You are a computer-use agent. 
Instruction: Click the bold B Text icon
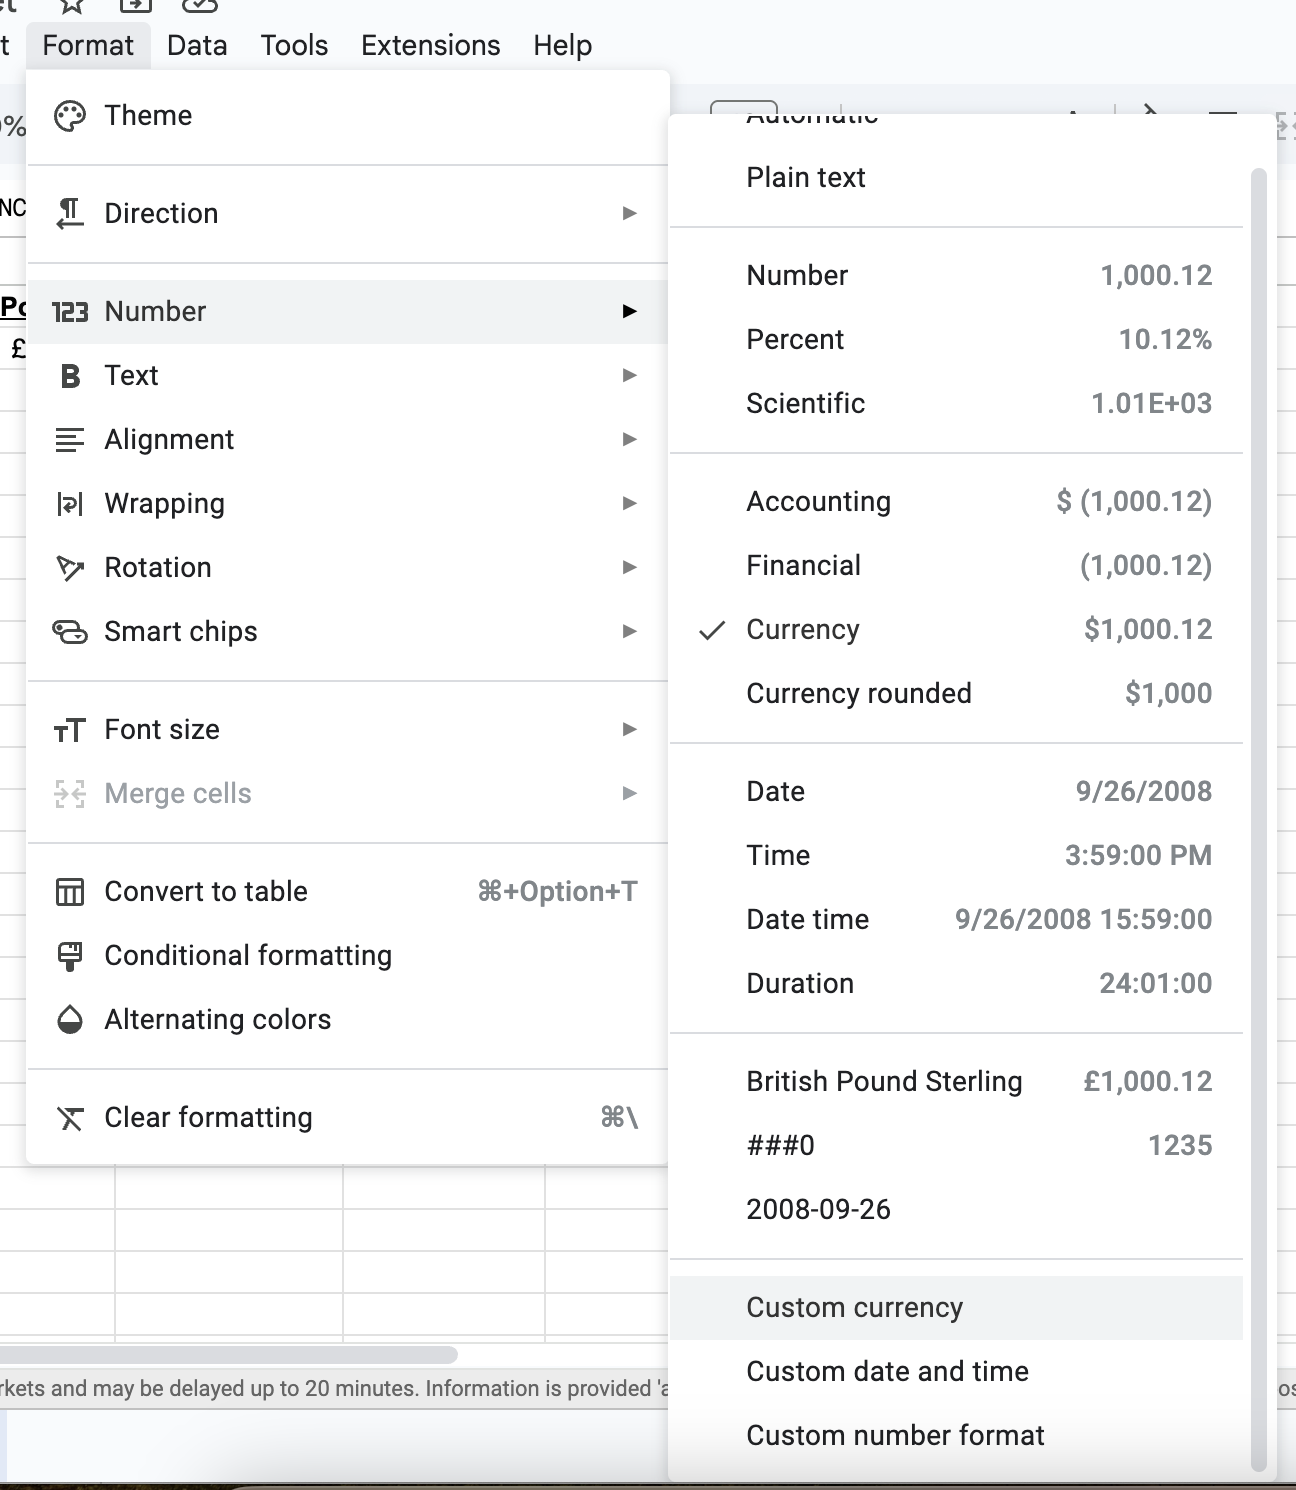point(70,376)
